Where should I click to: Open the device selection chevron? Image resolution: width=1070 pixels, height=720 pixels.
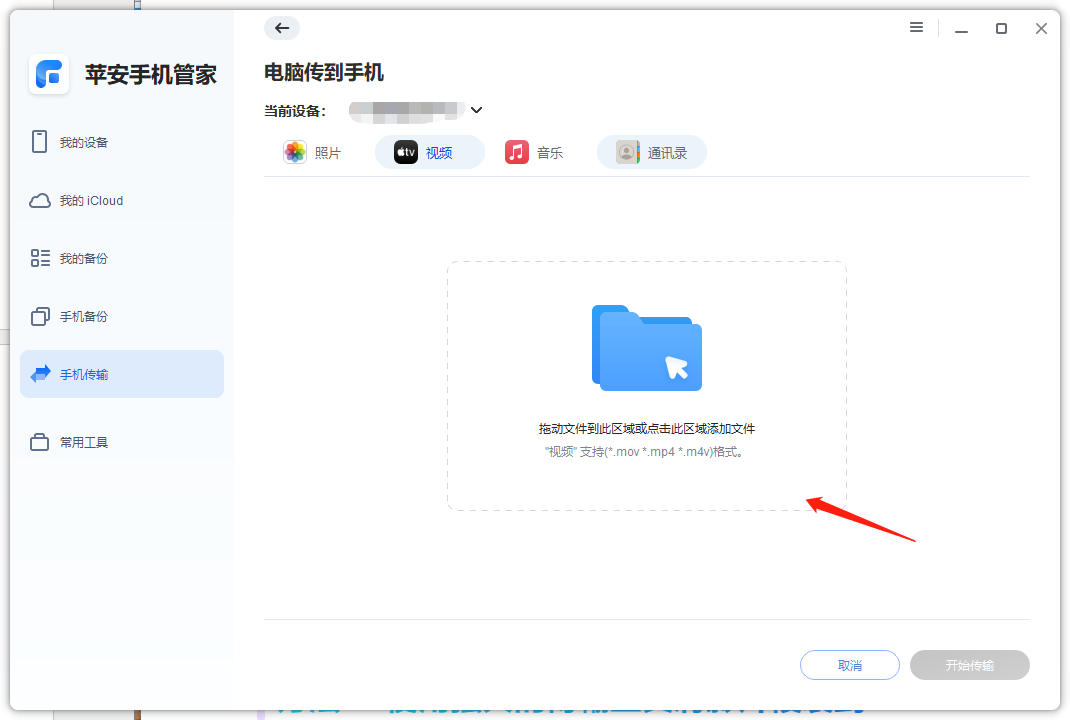click(477, 110)
